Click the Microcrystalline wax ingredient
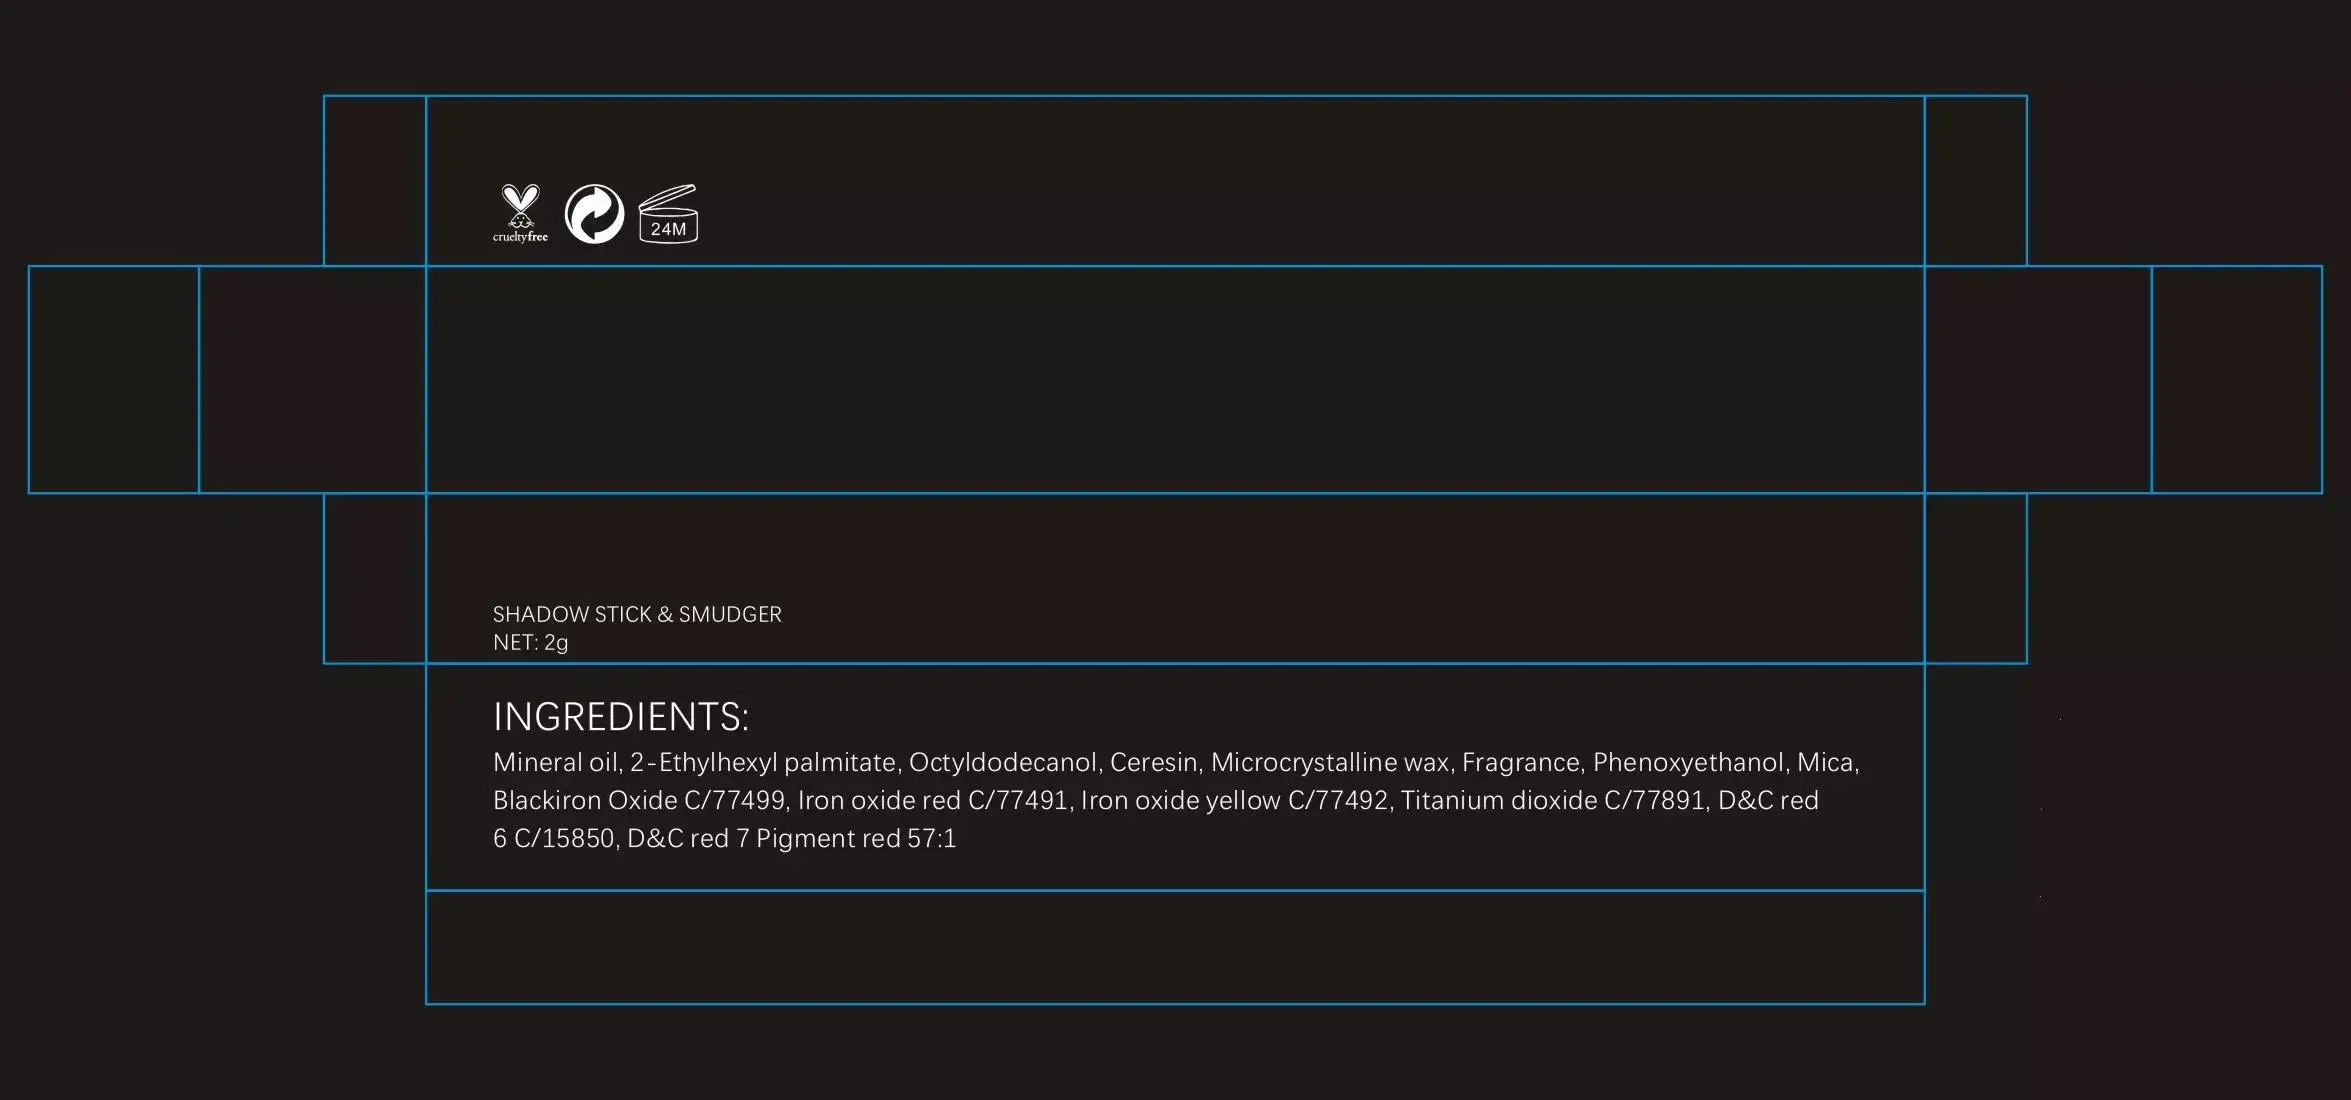 click(x=1330, y=763)
